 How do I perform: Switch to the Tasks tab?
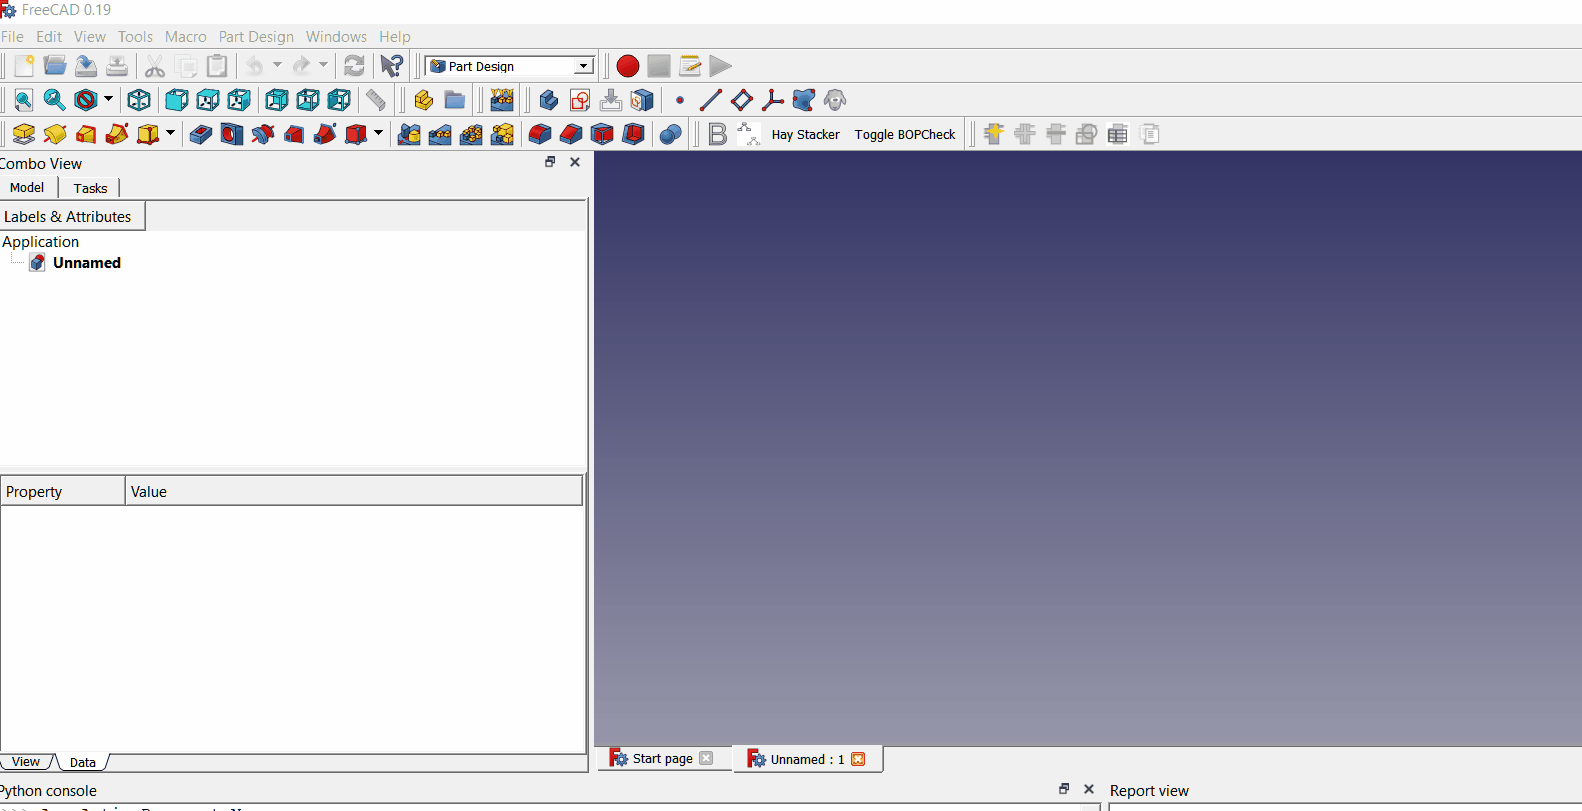click(90, 188)
